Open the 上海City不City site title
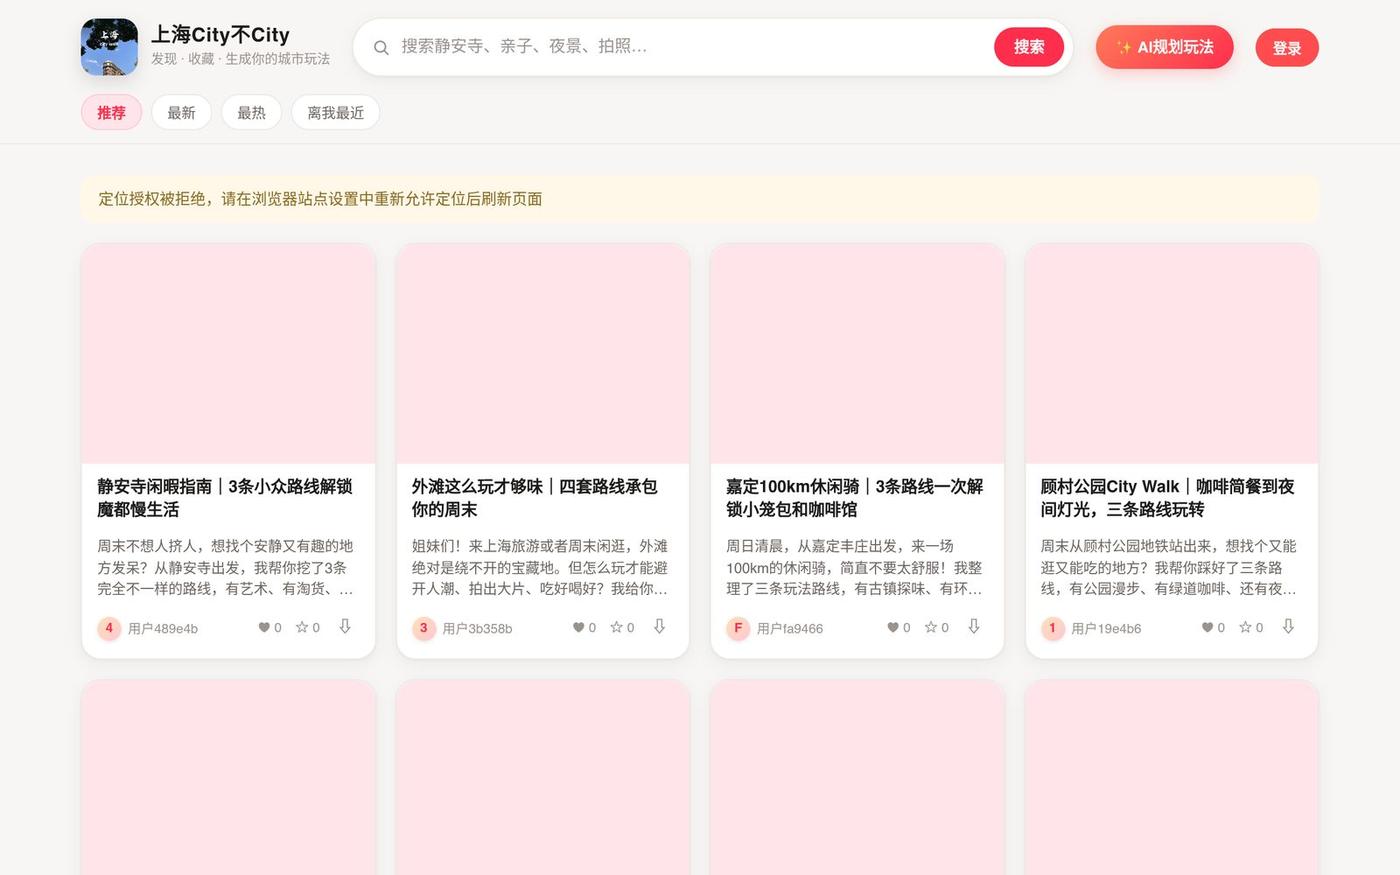Viewport: 1400px width, 875px height. pyautogui.click(x=220, y=35)
